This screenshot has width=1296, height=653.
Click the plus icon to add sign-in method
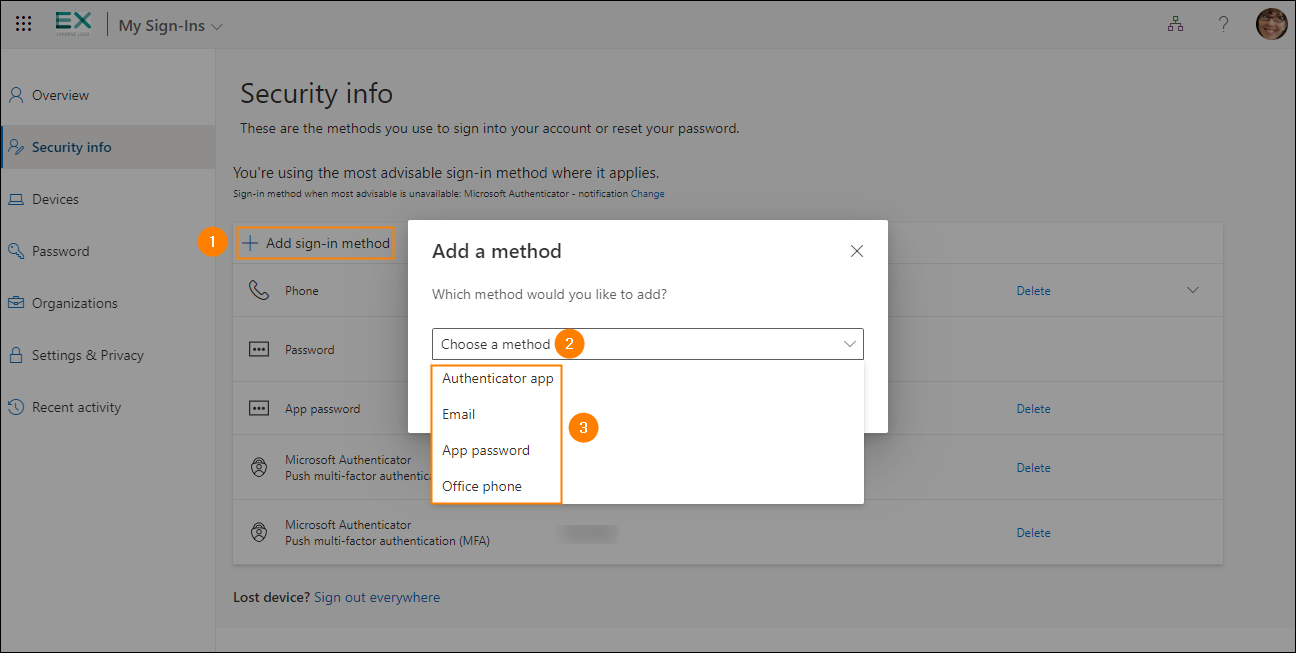pos(250,243)
